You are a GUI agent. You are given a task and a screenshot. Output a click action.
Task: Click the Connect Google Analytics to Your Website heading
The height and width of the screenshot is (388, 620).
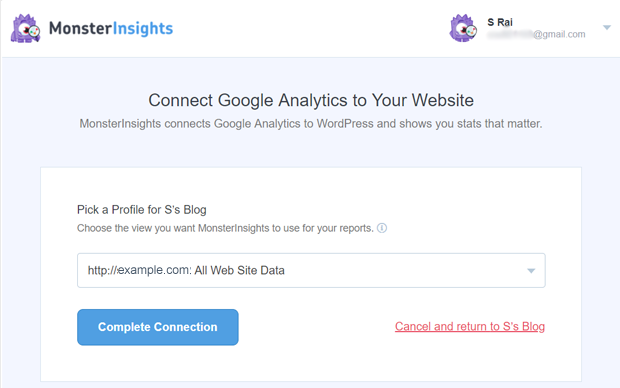311,100
